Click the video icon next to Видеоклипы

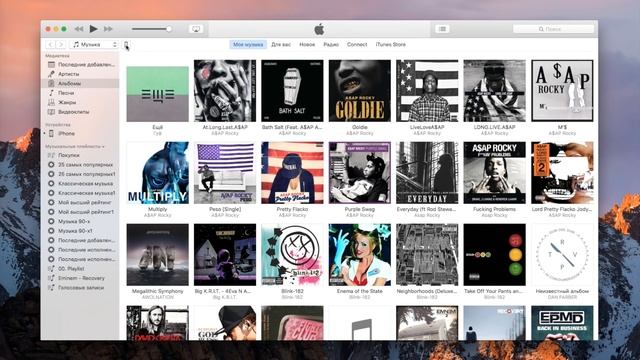(51, 112)
